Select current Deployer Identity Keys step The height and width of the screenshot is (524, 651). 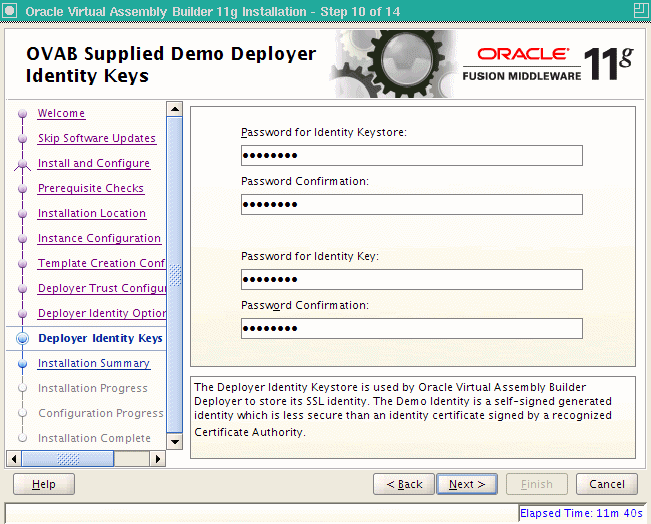(x=100, y=338)
